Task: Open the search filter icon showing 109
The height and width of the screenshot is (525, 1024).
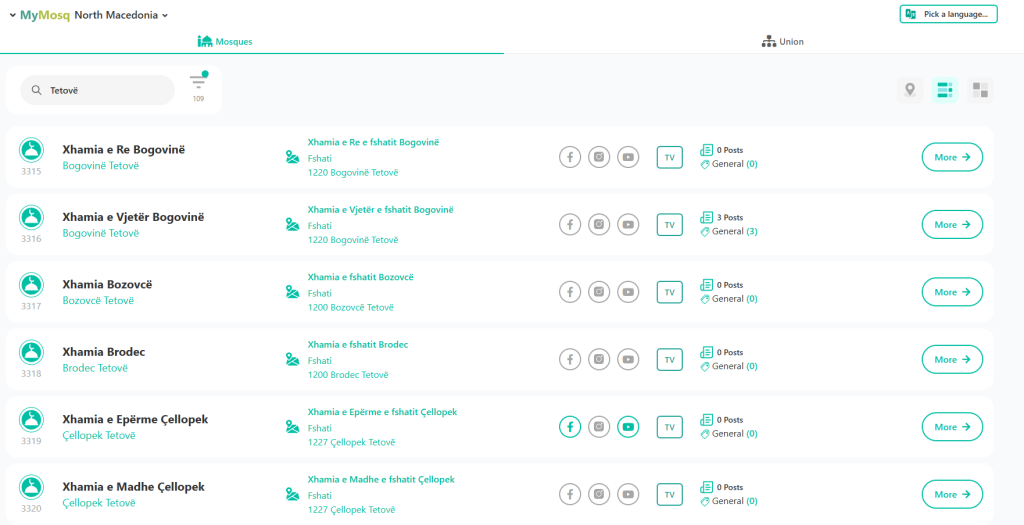Action: [x=198, y=84]
